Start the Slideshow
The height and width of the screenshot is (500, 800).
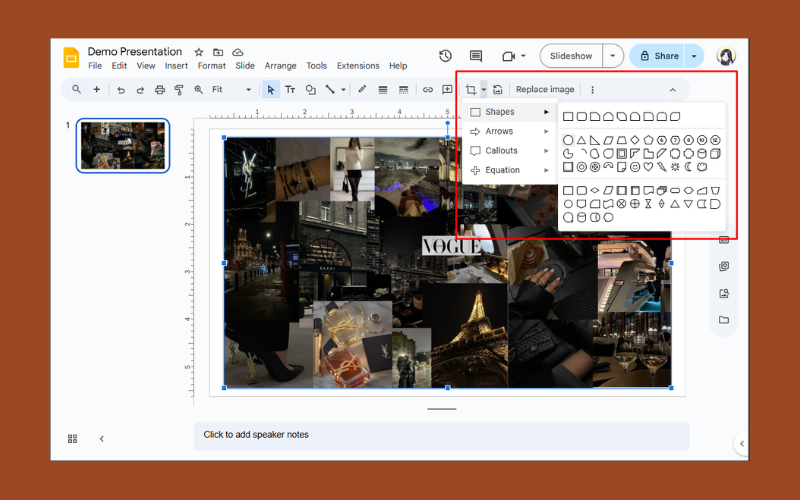pos(571,56)
